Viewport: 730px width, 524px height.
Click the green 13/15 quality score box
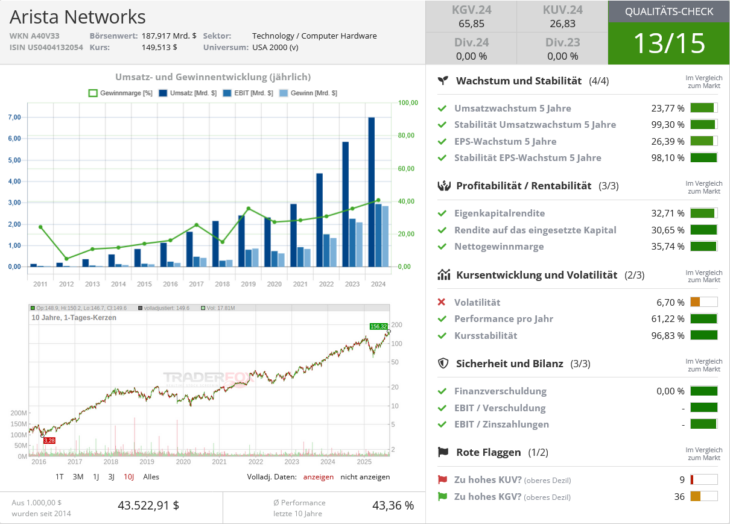(669, 43)
